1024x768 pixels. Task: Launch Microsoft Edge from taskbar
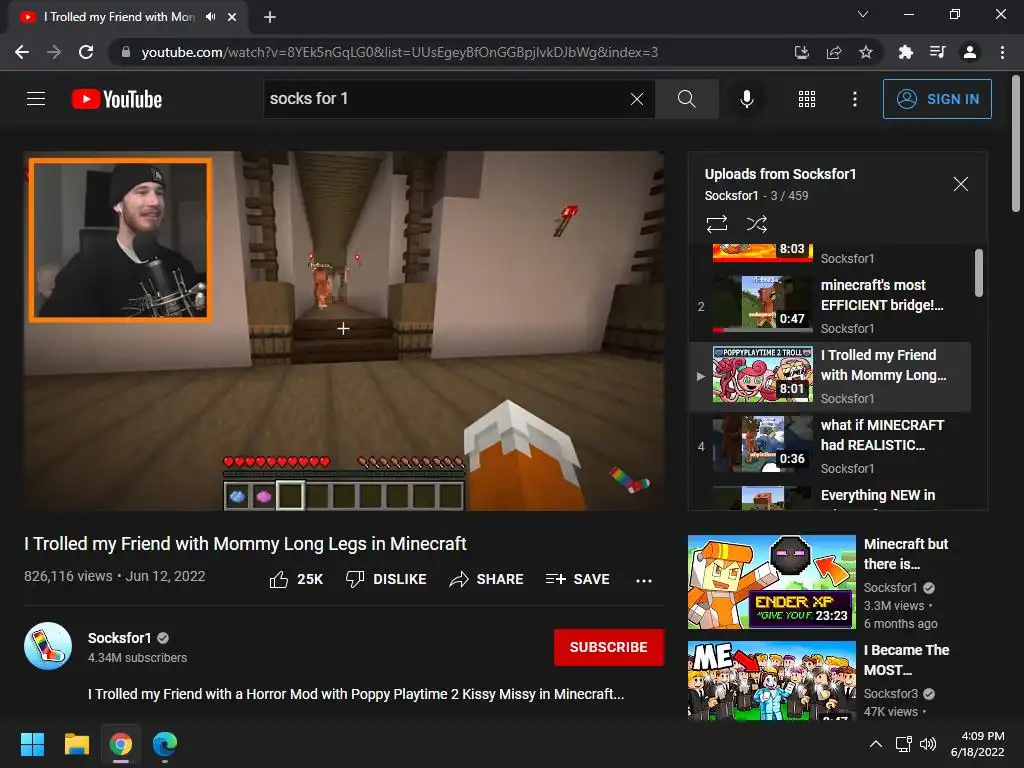point(165,744)
